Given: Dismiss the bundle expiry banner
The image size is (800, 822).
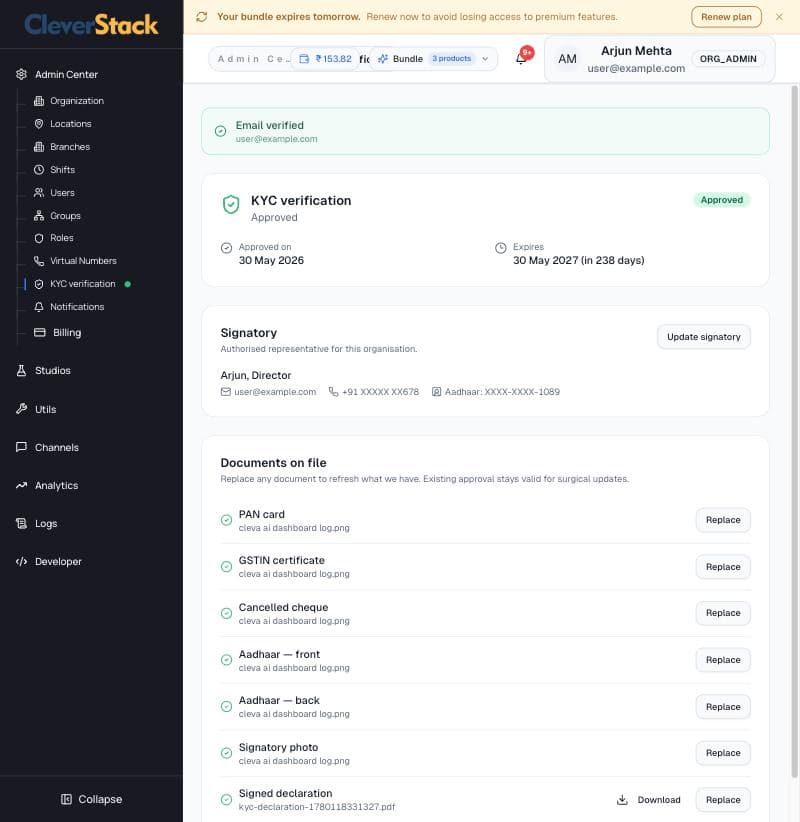Looking at the screenshot, I should 779,17.
